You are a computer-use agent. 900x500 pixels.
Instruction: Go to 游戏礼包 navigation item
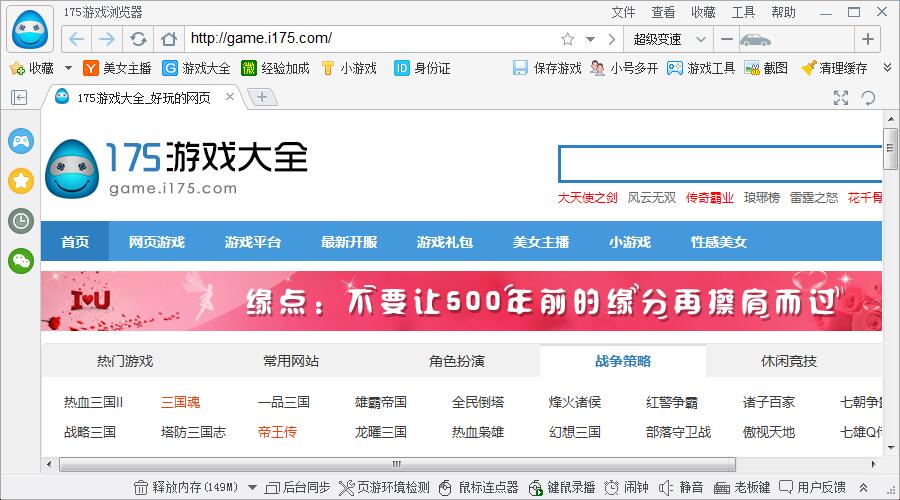click(445, 242)
